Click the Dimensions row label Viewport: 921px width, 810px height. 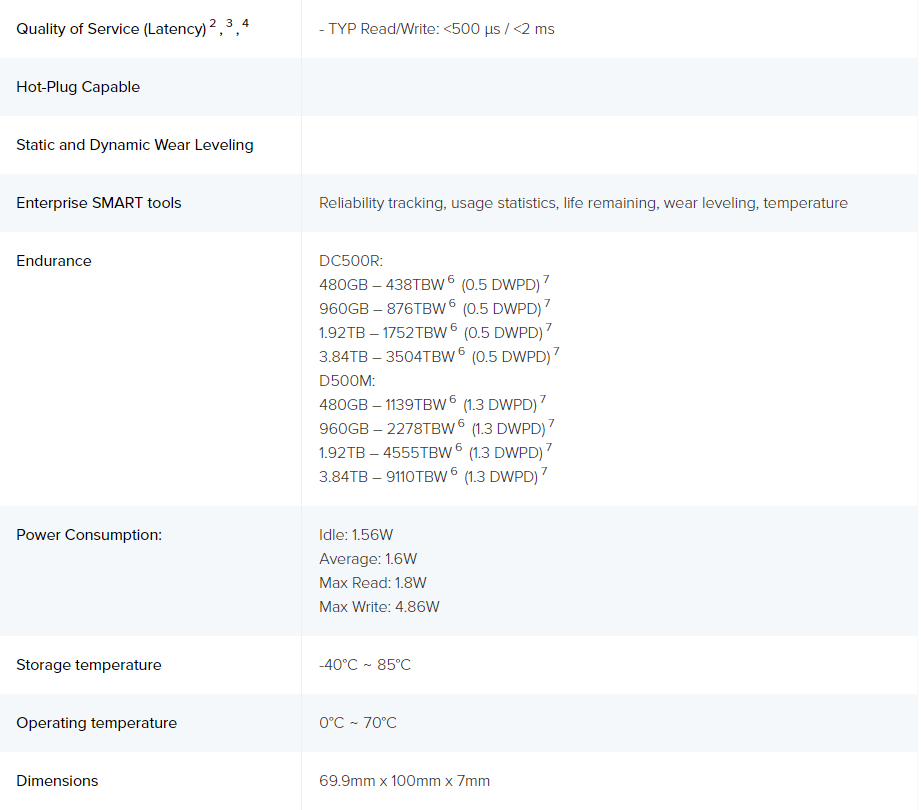[58, 781]
